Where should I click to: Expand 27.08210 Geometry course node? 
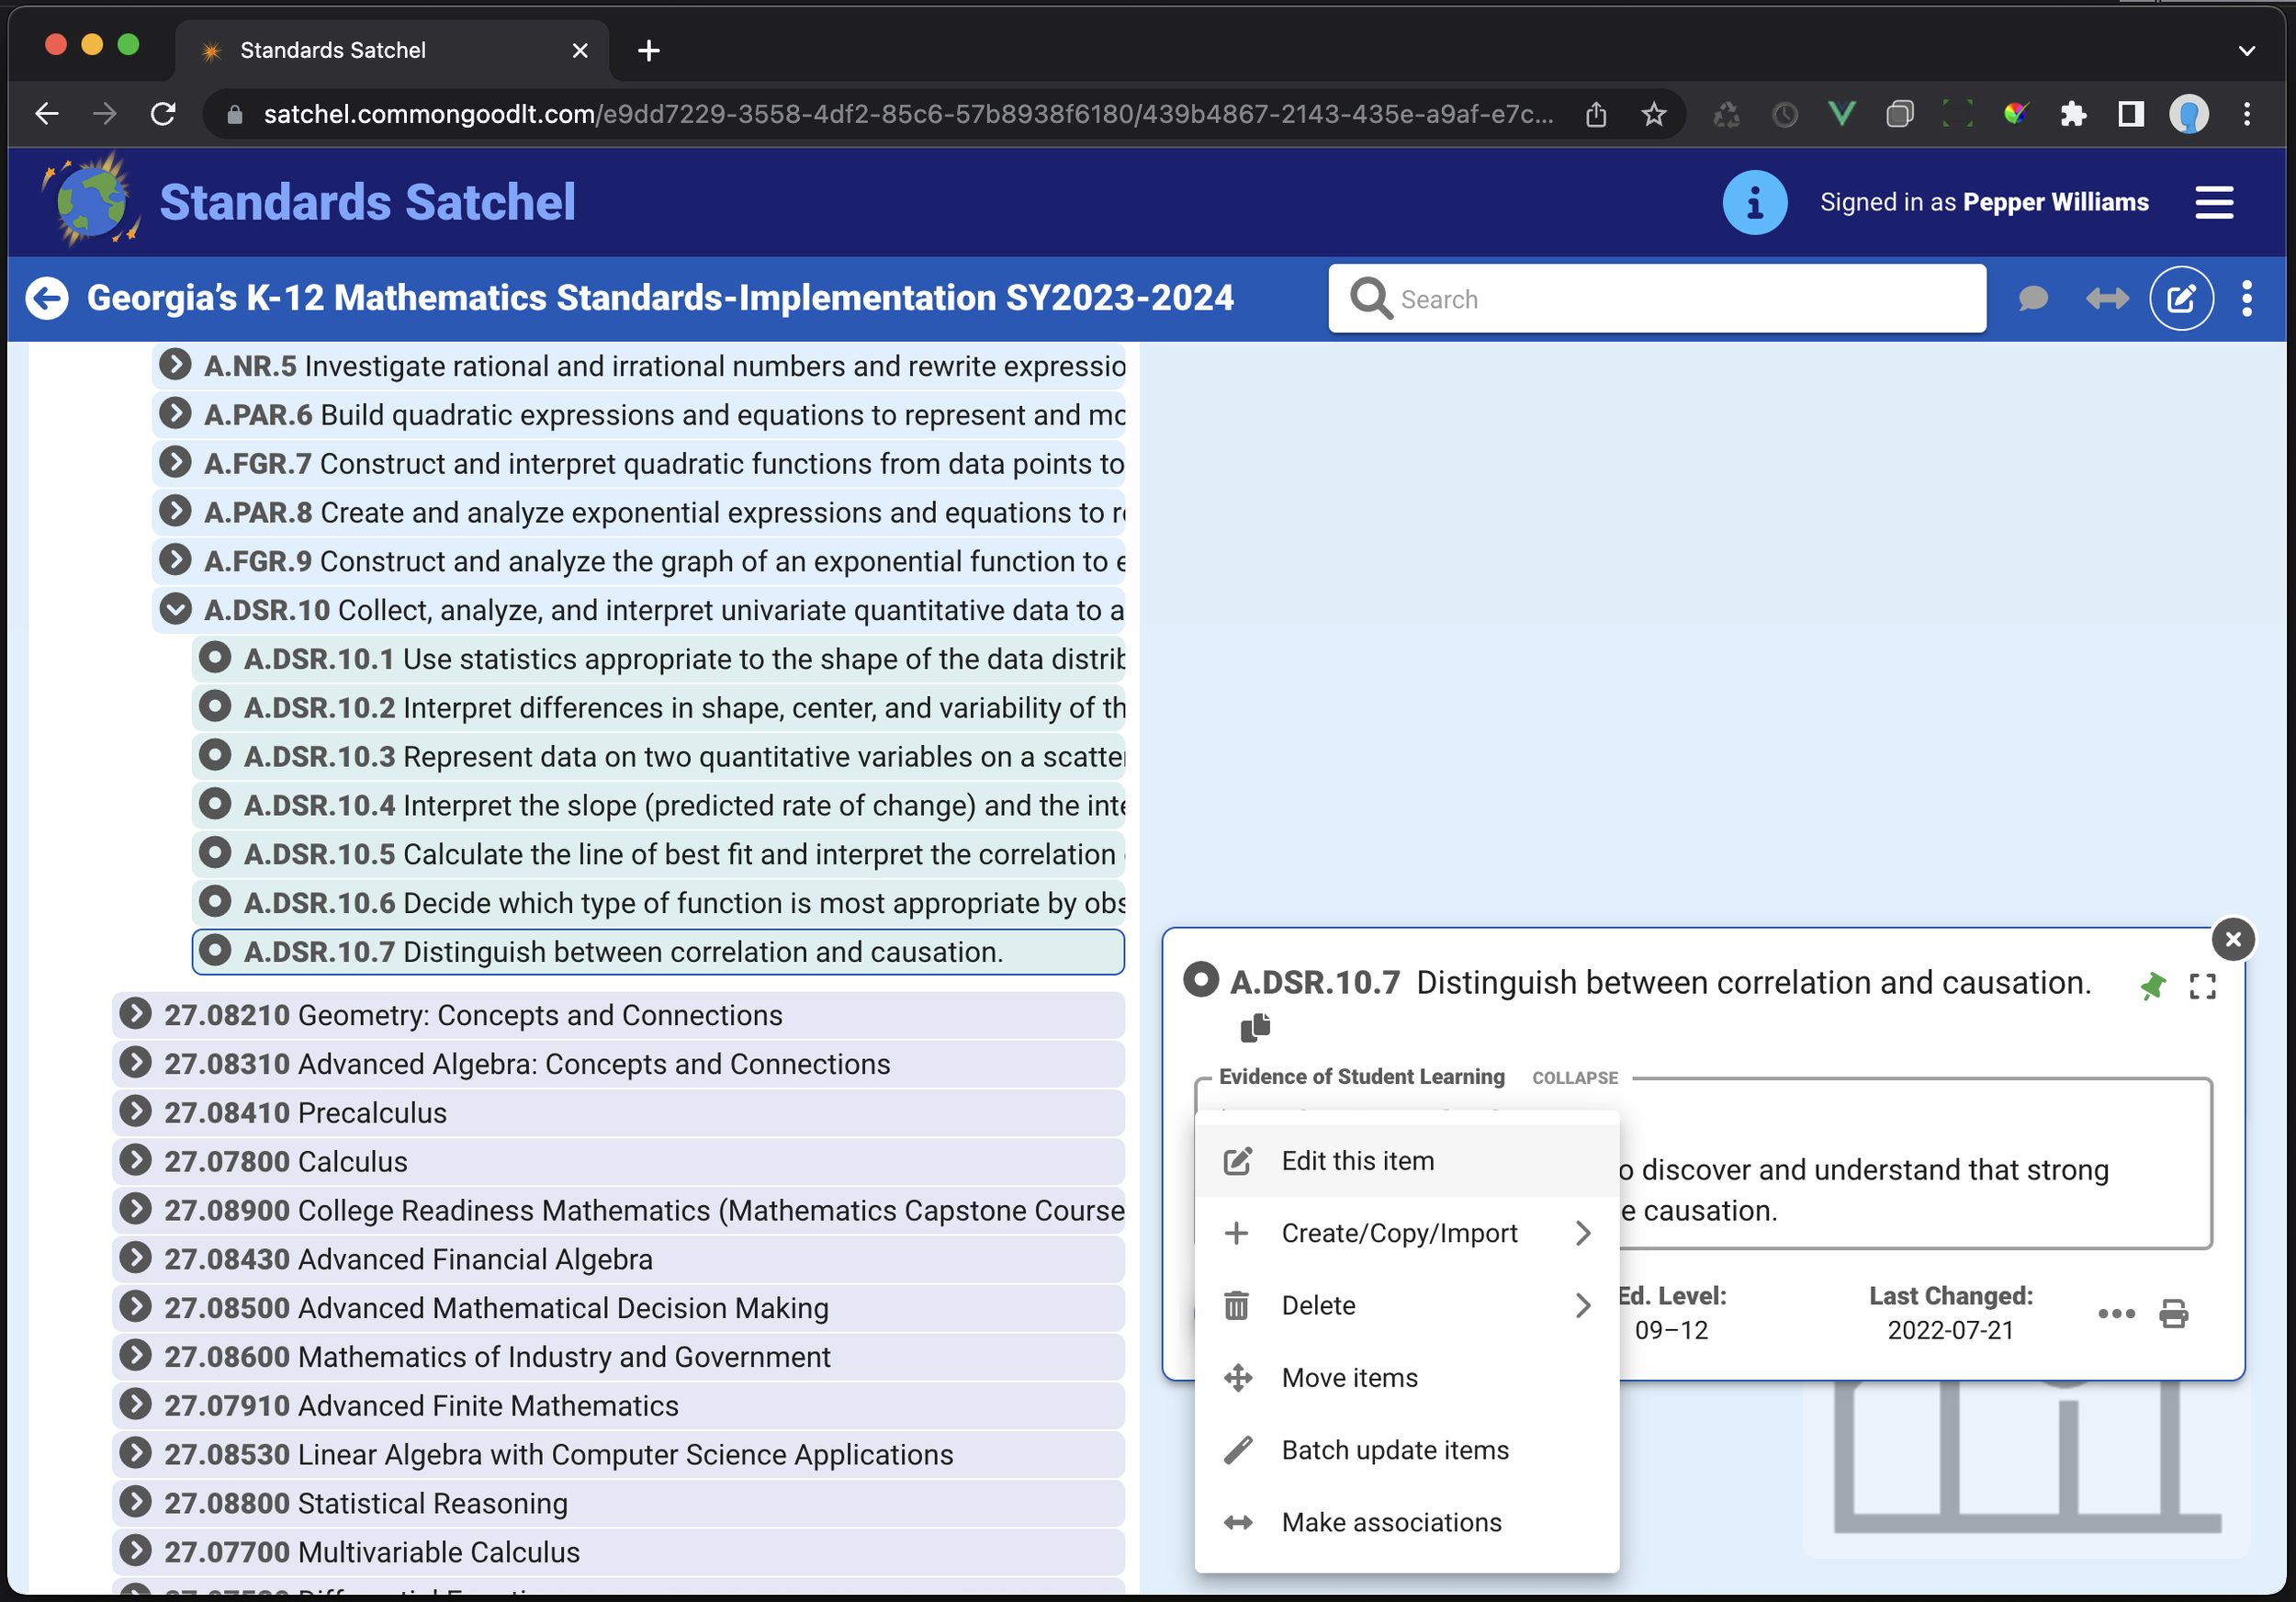(135, 1014)
